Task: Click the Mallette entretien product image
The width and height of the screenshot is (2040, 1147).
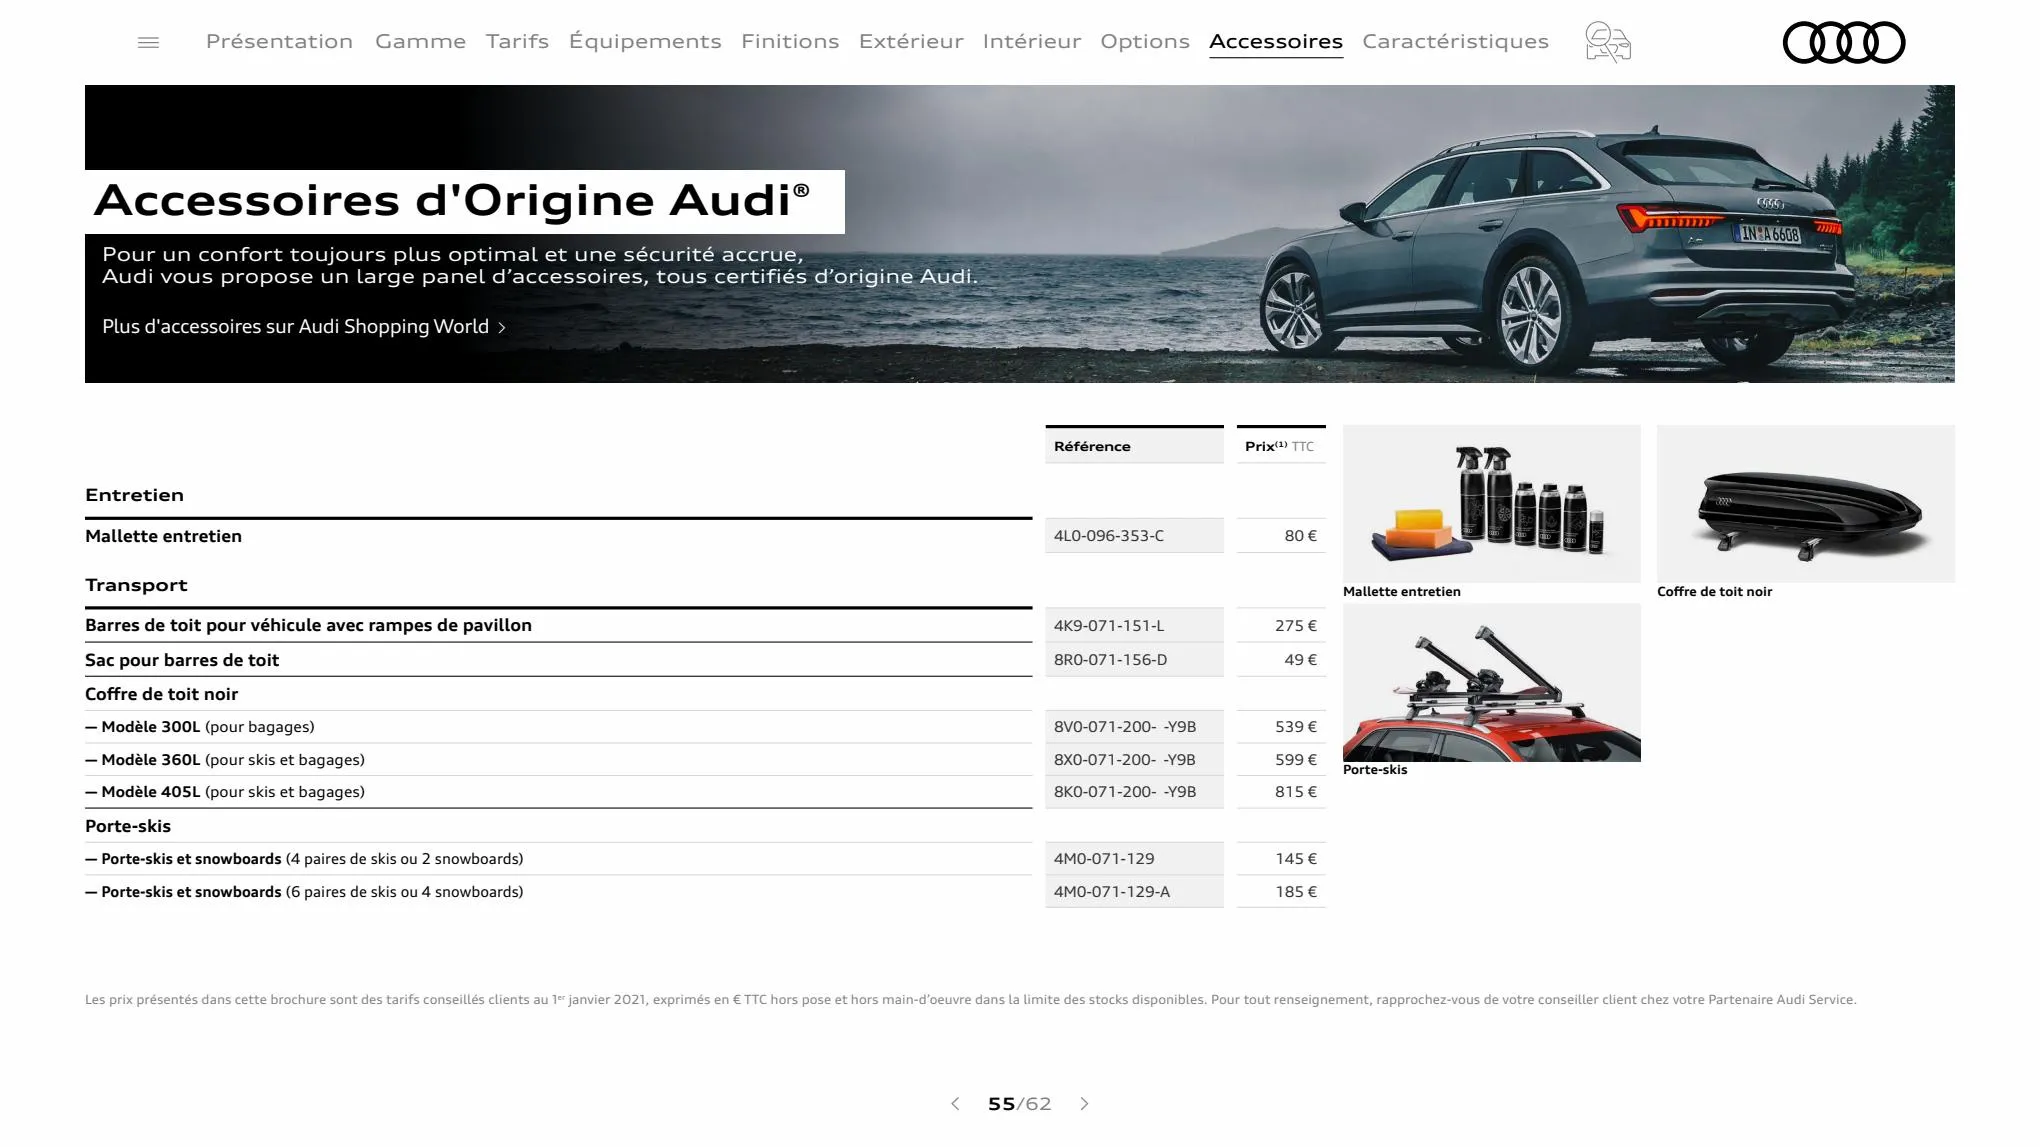Action: pos(1491,503)
